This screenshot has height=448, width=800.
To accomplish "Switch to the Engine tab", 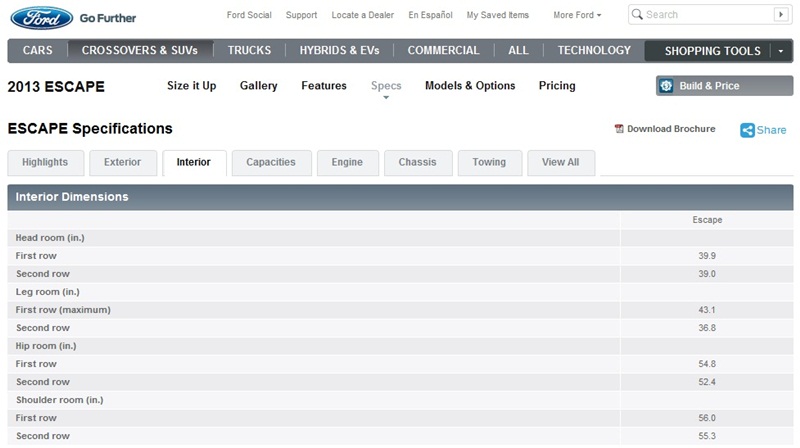I will [347, 163].
